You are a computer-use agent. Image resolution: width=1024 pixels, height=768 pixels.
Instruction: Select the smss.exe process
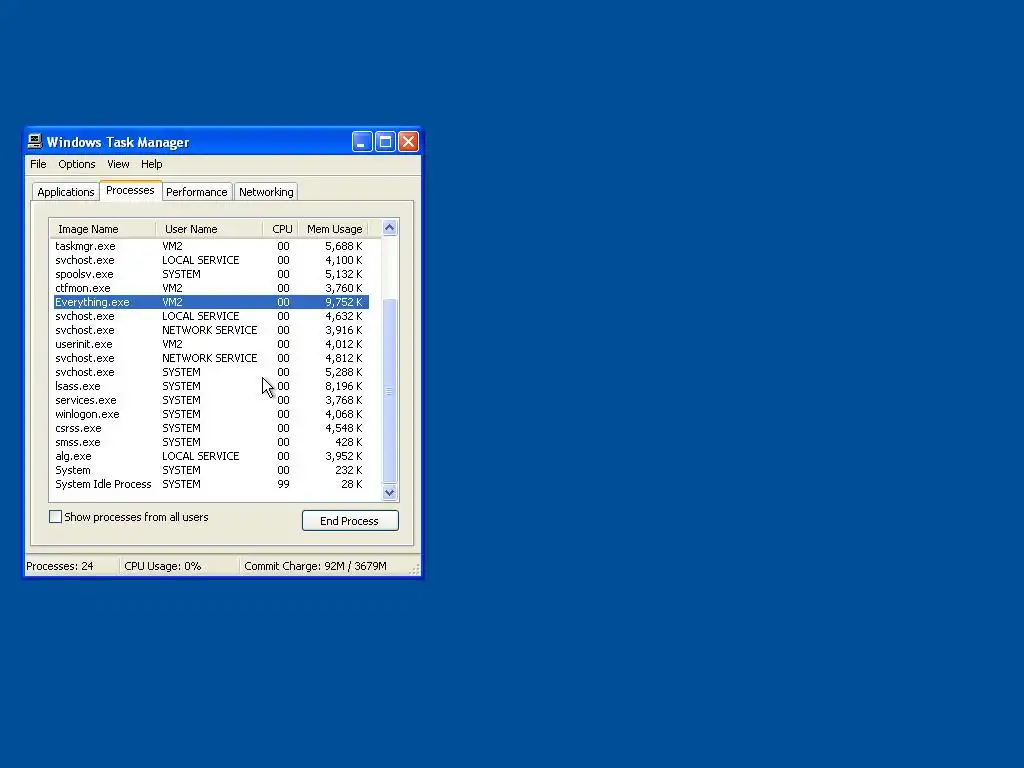[x=211, y=442]
